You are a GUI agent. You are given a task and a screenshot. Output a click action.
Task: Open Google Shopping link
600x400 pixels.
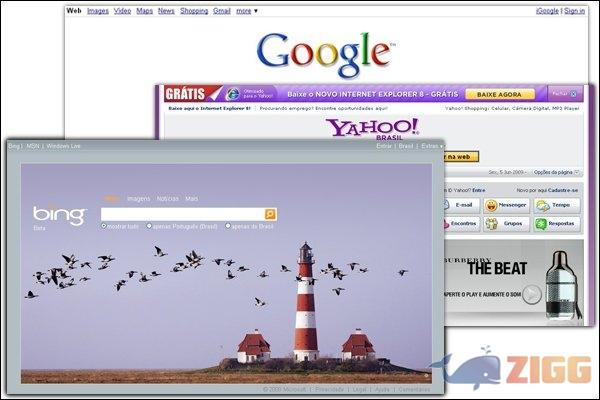coord(194,11)
